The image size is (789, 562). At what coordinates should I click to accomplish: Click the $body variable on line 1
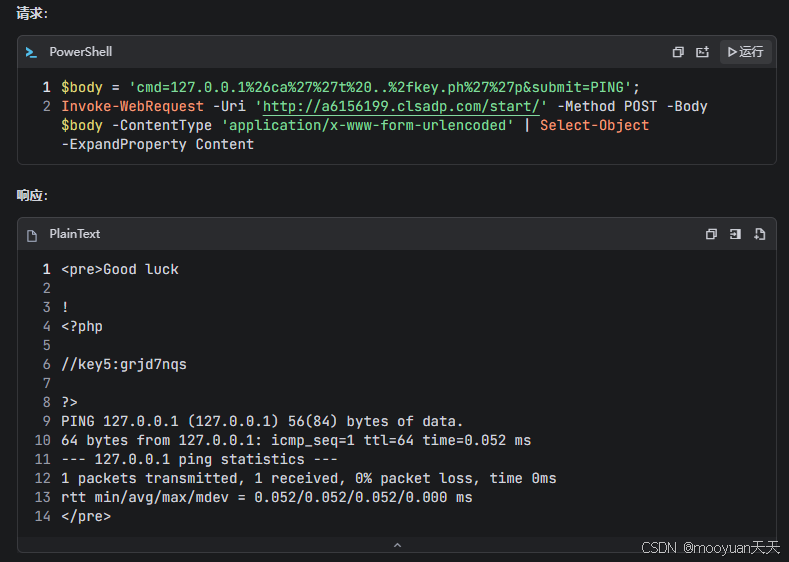pos(82,88)
